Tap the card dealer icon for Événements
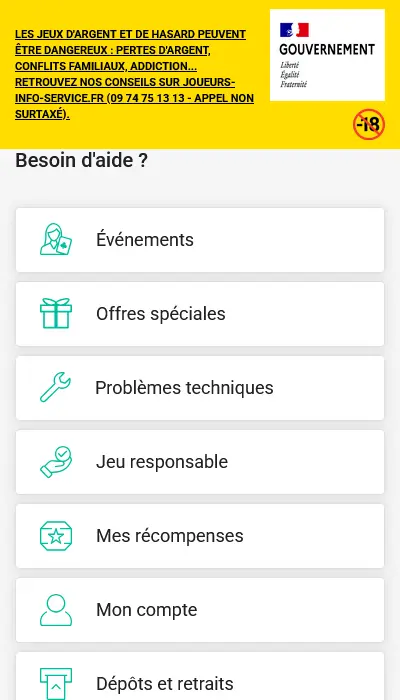Viewport: 400px width, 700px height. pos(56,240)
